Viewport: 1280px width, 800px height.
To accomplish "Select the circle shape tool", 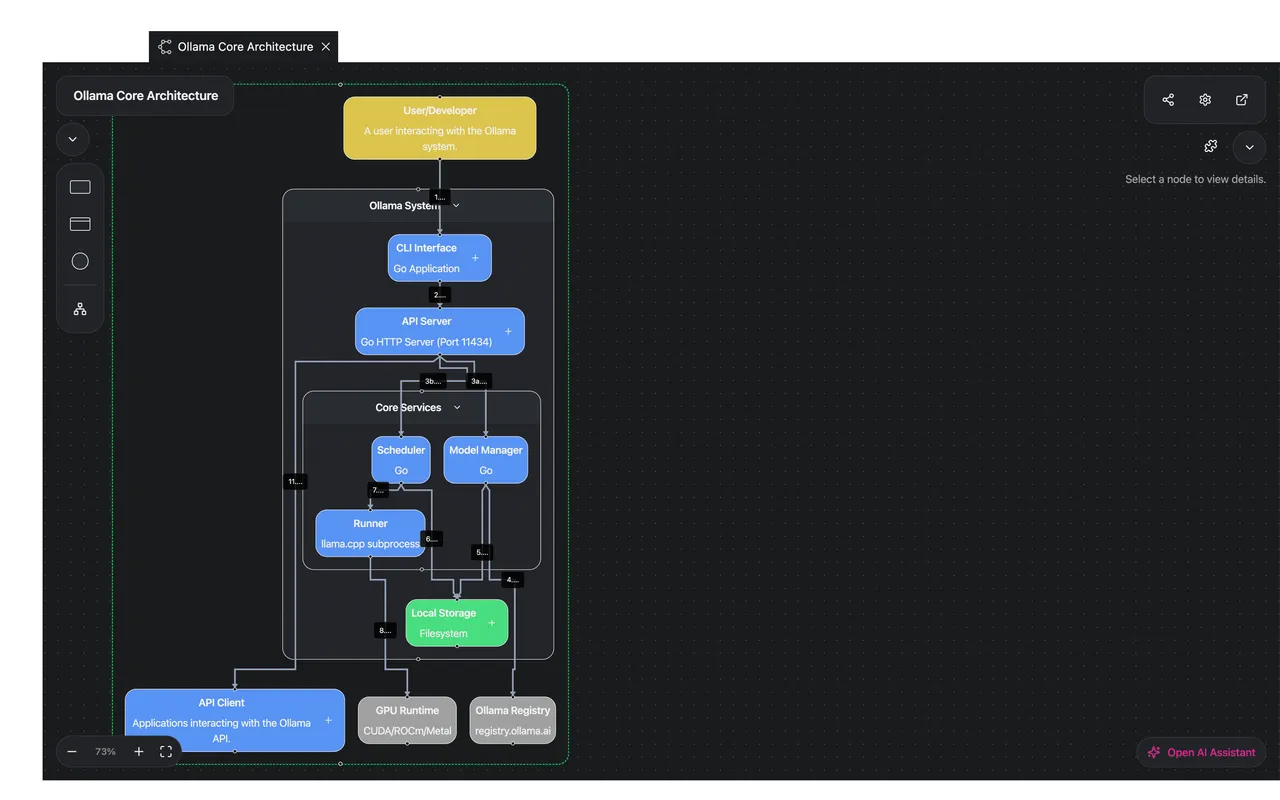I will (80, 261).
